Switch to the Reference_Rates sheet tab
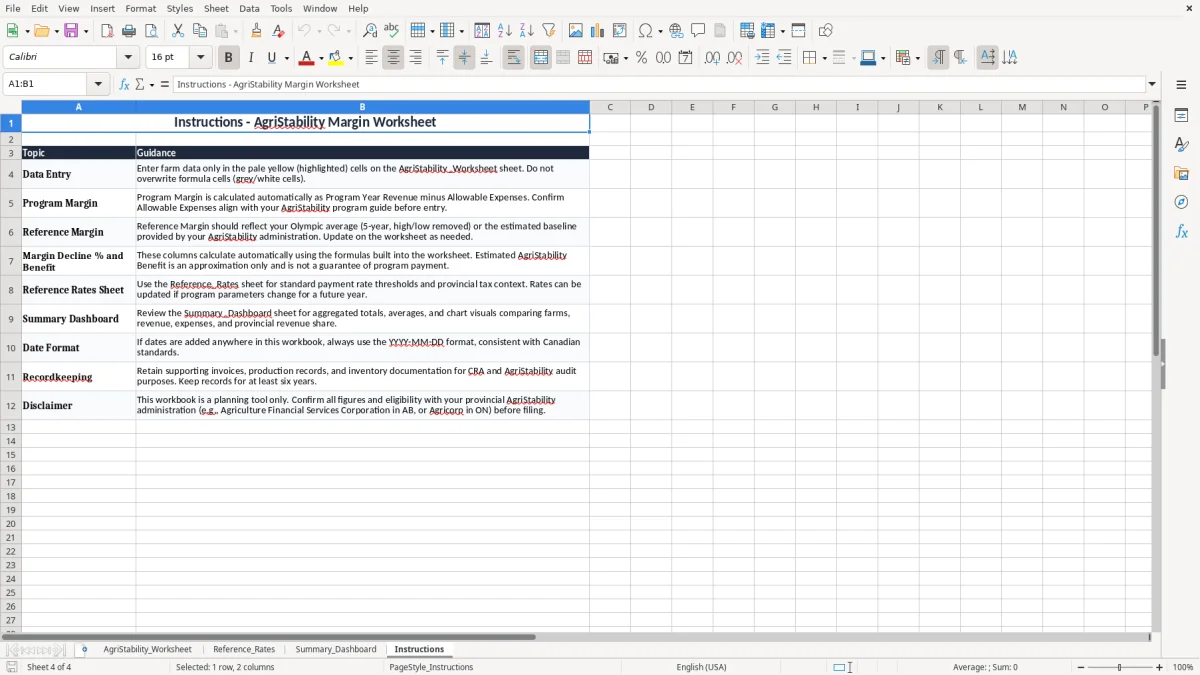 click(244, 650)
